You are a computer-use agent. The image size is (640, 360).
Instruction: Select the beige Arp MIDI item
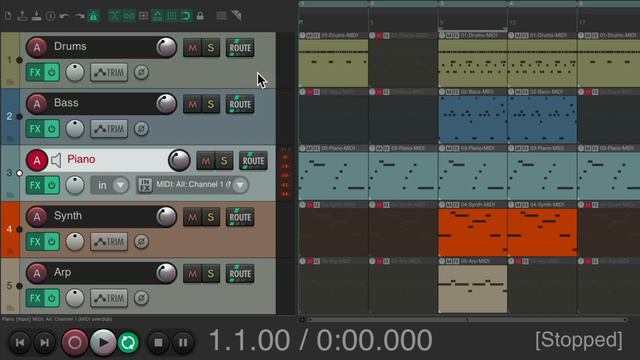click(x=473, y=289)
